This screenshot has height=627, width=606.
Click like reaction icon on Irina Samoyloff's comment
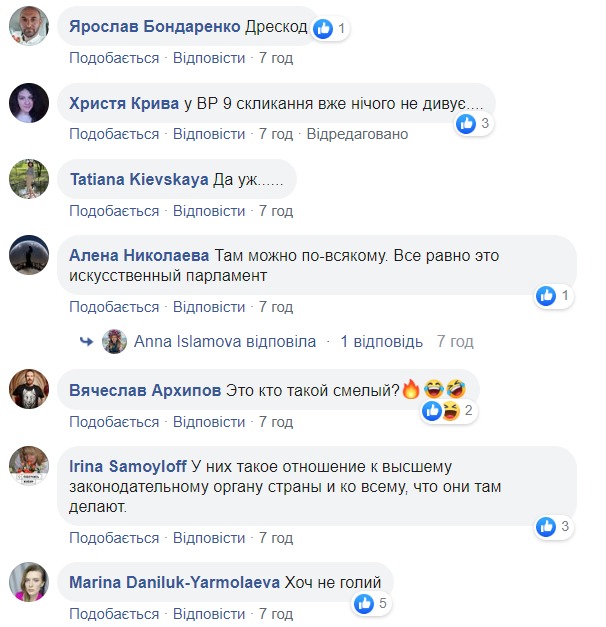(x=546, y=525)
